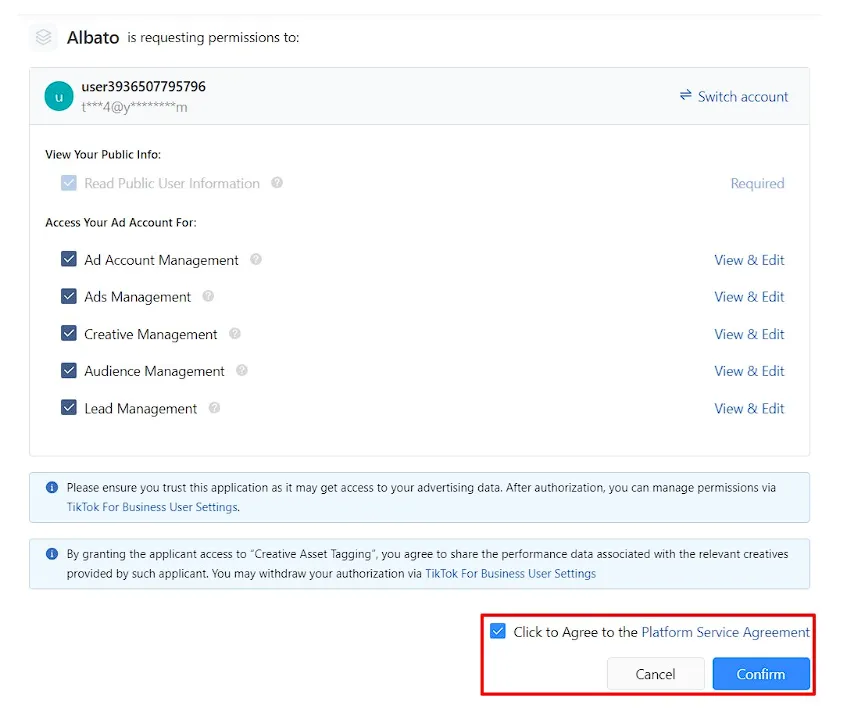Click the Lead Management label

tap(141, 409)
